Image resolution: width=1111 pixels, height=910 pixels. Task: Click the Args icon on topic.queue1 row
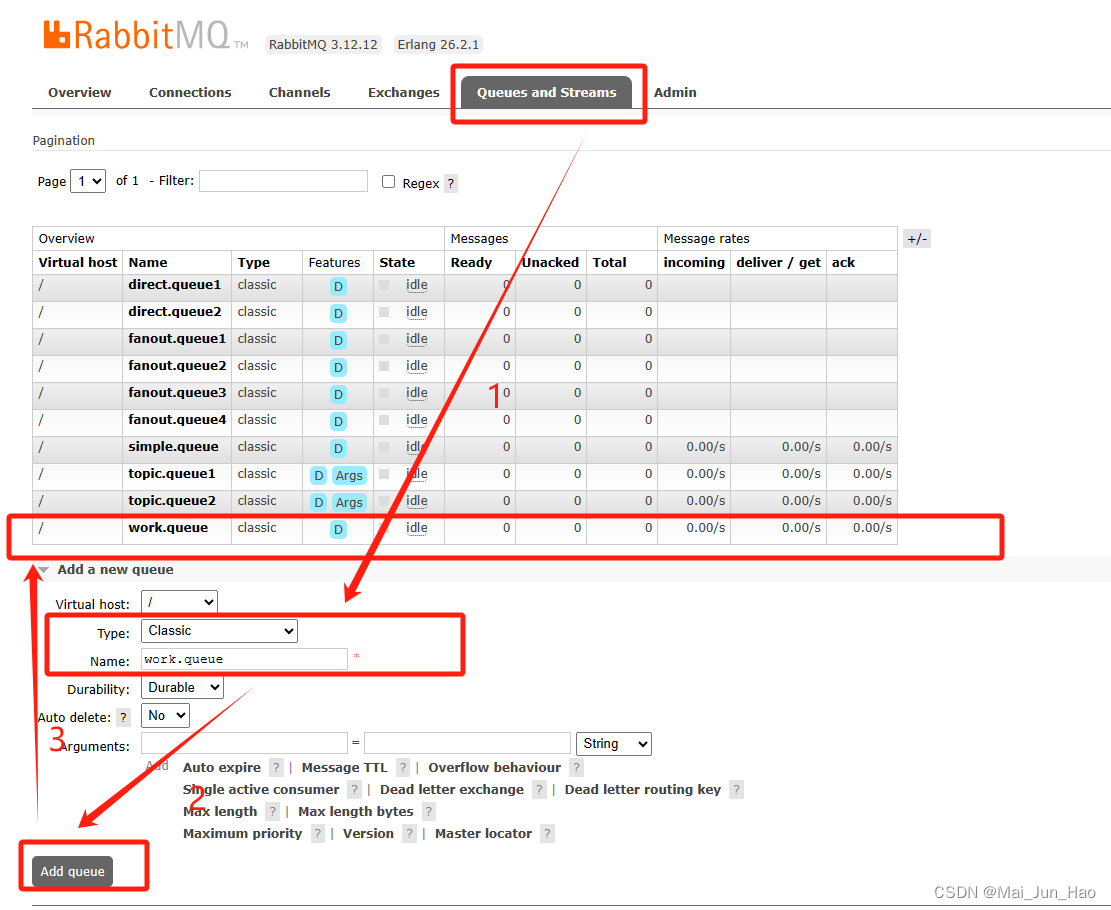tap(349, 475)
